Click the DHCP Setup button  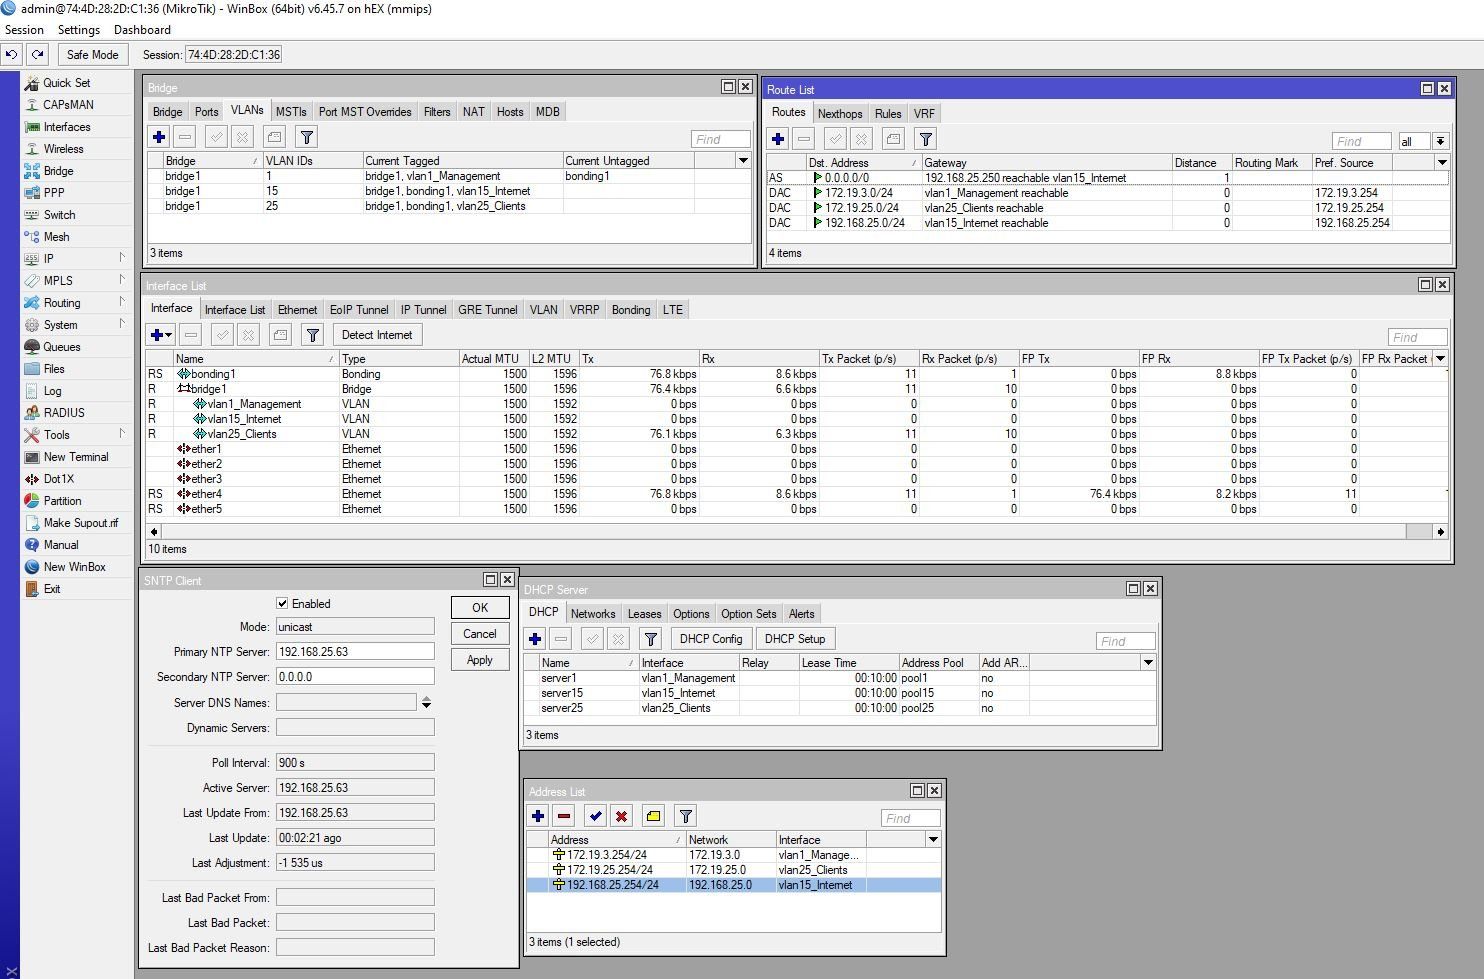point(795,639)
